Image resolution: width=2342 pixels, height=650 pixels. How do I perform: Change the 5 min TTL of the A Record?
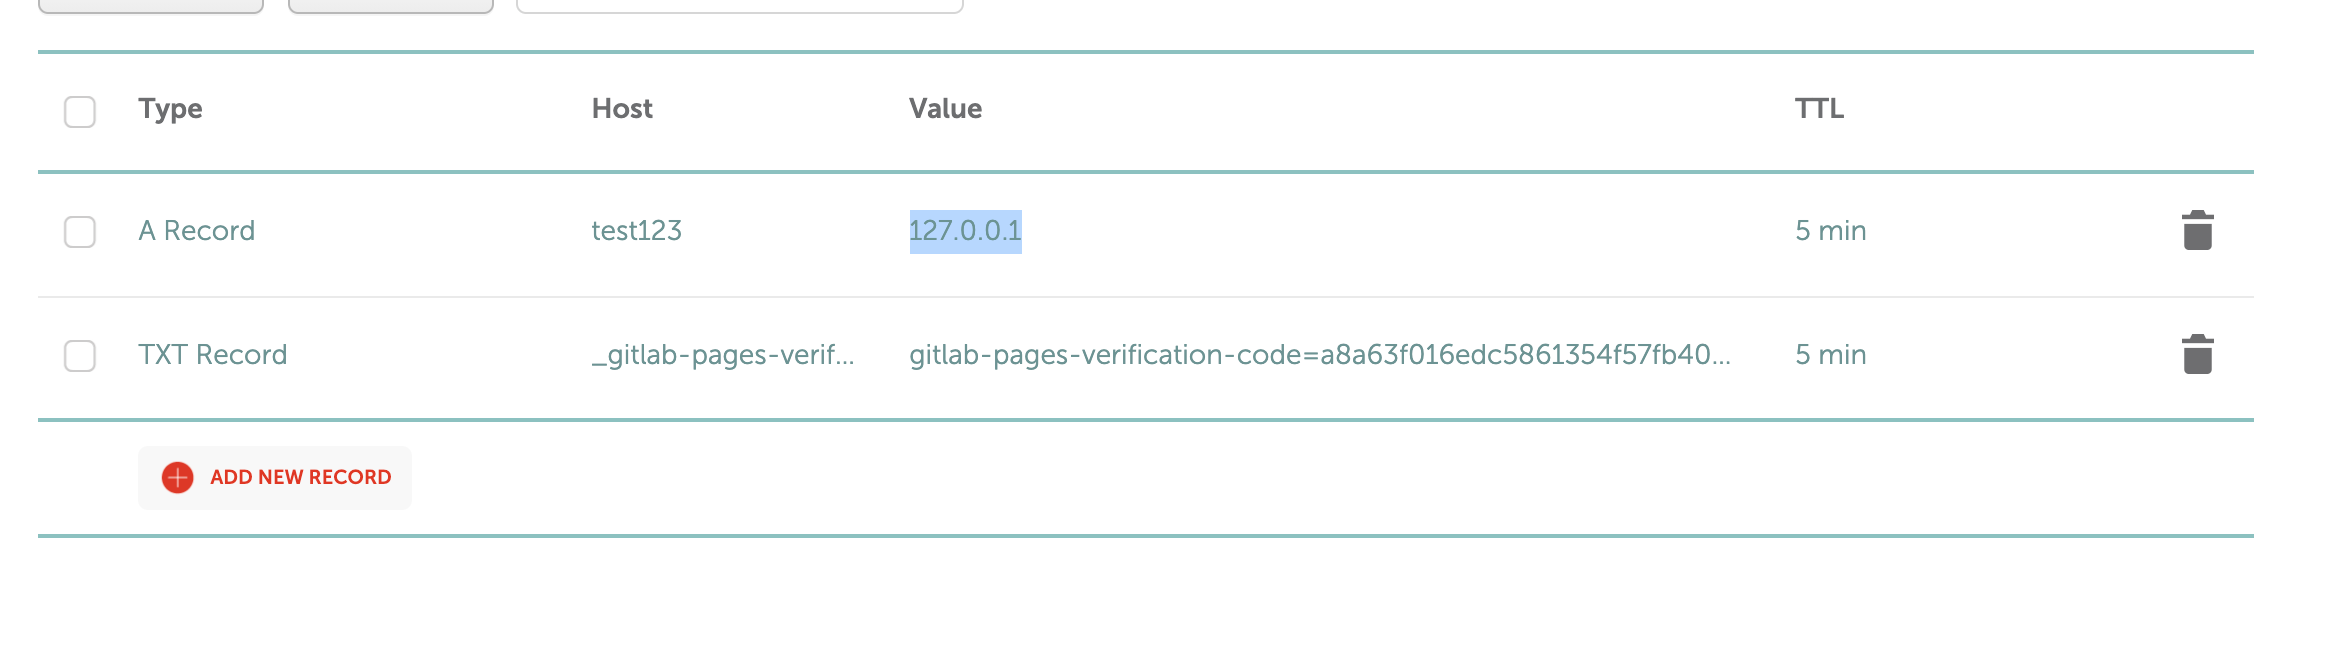(1830, 231)
